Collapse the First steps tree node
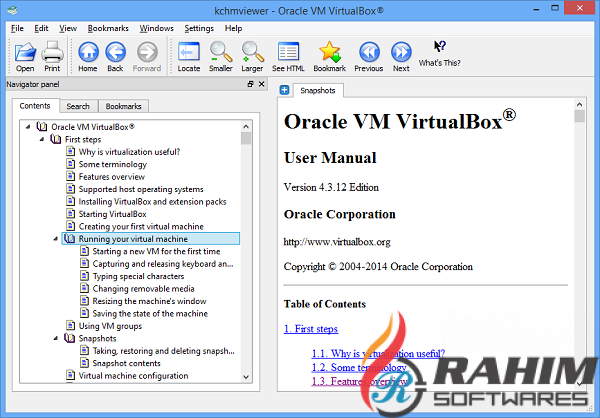This screenshot has width=600, height=418. point(42,139)
